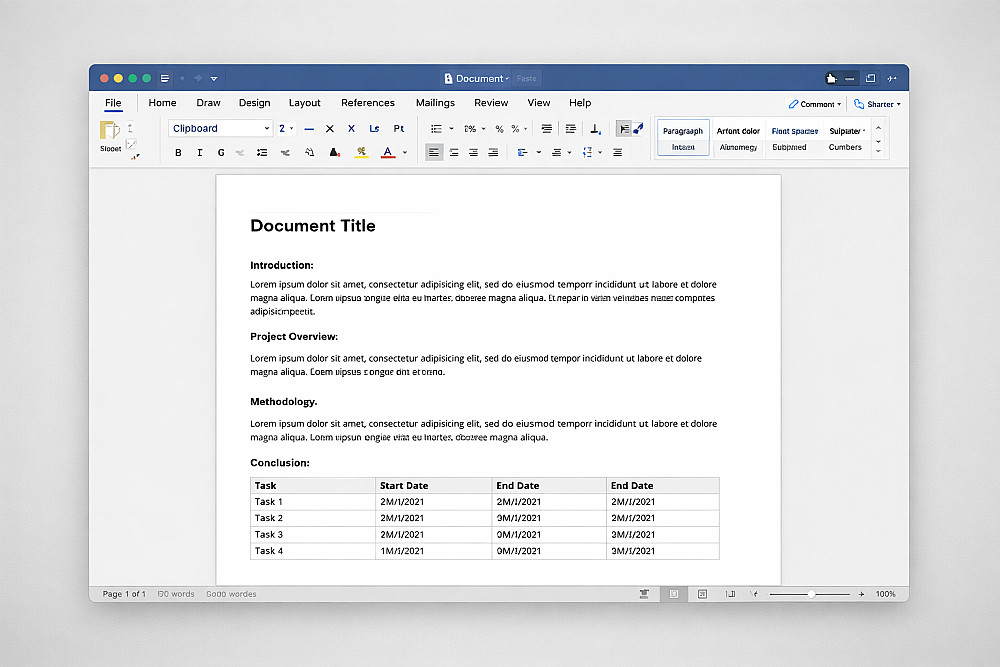Viewport: 1000px width, 667px height.
Task: Click the format painter brush icon
Action: (x=135, y=156)
